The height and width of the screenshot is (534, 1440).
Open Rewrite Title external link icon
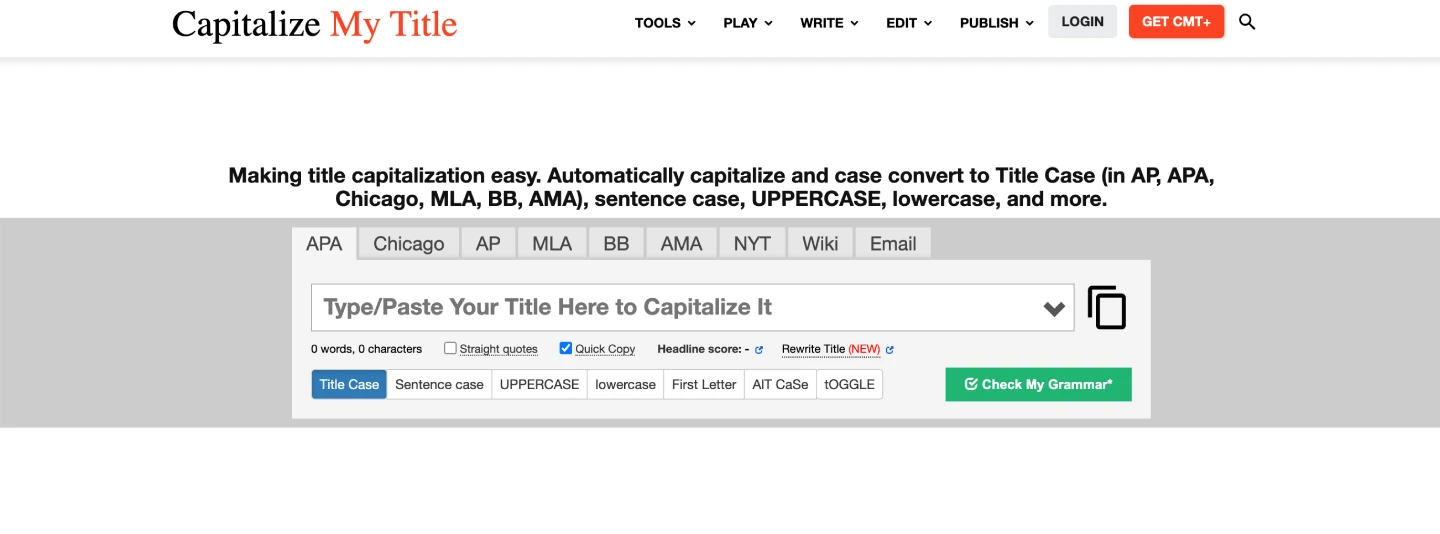(890, 350)
